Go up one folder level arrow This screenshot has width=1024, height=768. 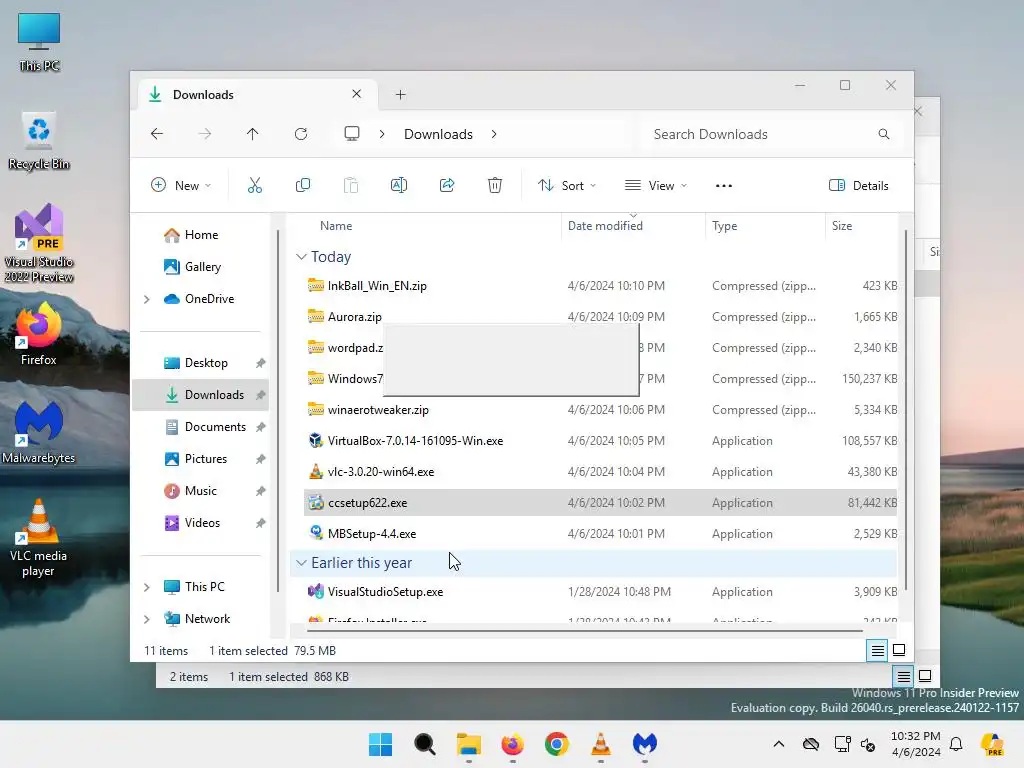[253, 134]
